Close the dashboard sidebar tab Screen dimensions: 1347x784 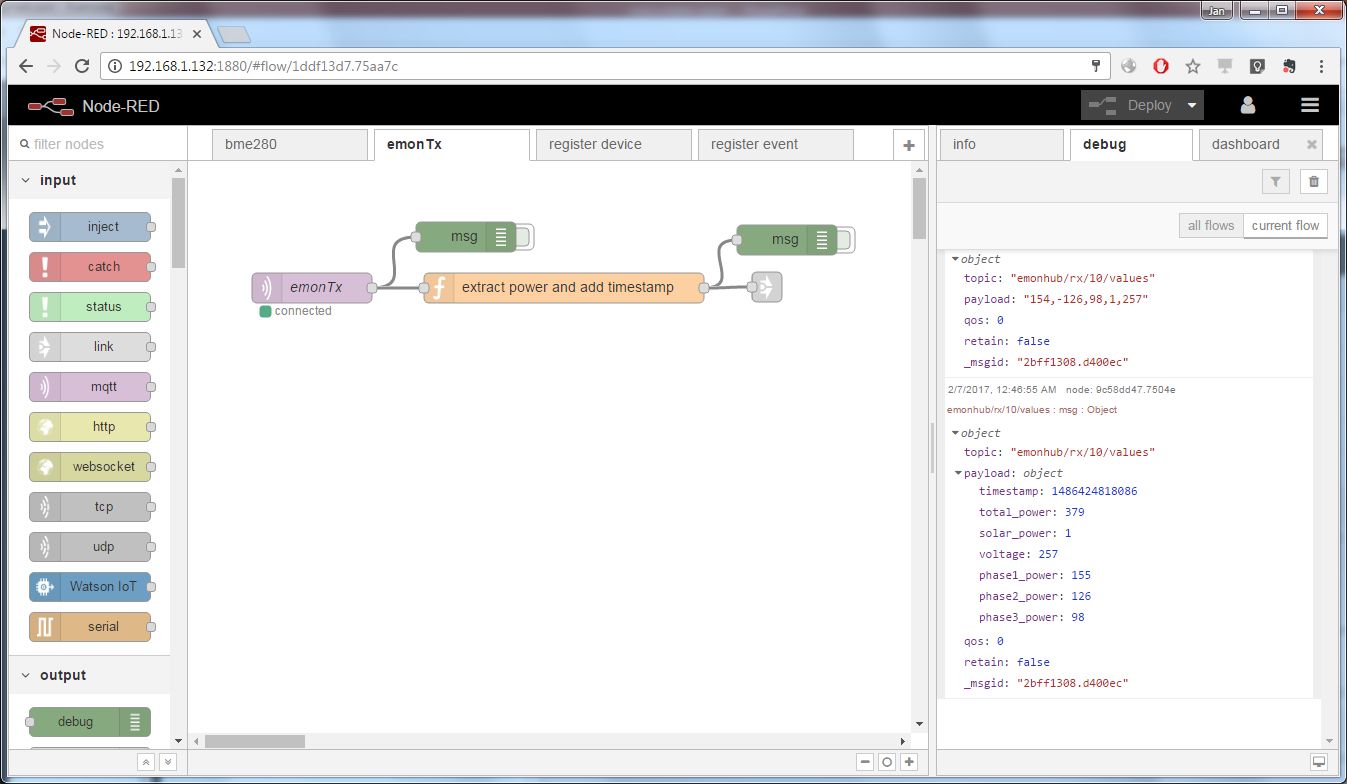[1312, 145]
